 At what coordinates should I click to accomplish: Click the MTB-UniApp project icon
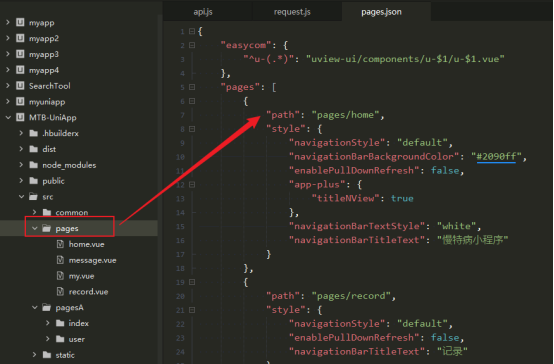20,117
